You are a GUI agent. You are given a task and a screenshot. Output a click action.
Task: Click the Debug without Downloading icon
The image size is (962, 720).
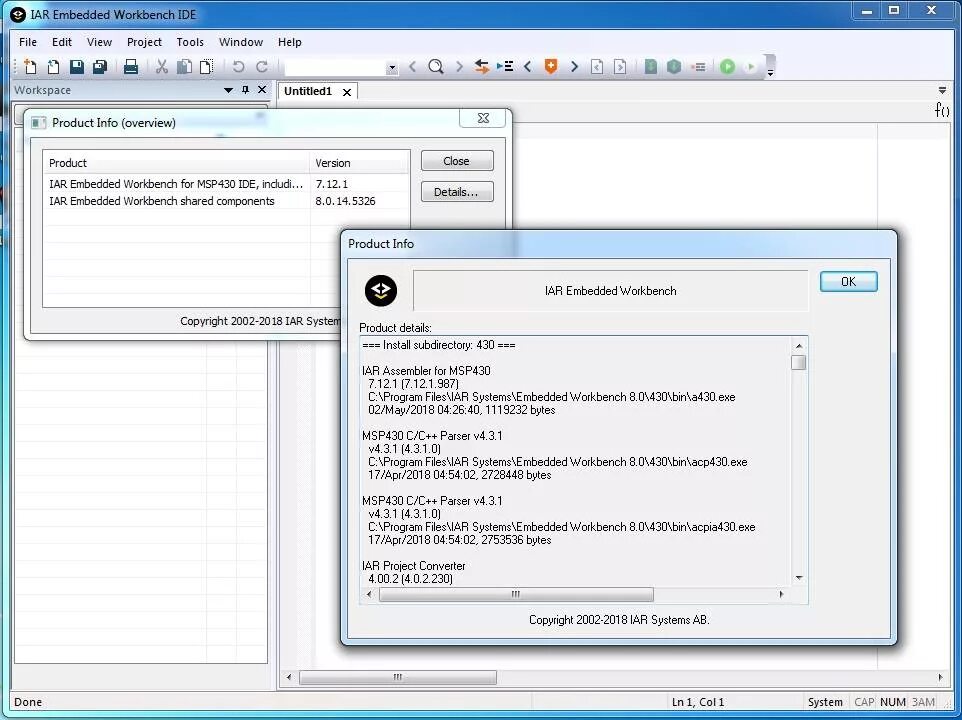pyautogui.click(x=750, y=66)
